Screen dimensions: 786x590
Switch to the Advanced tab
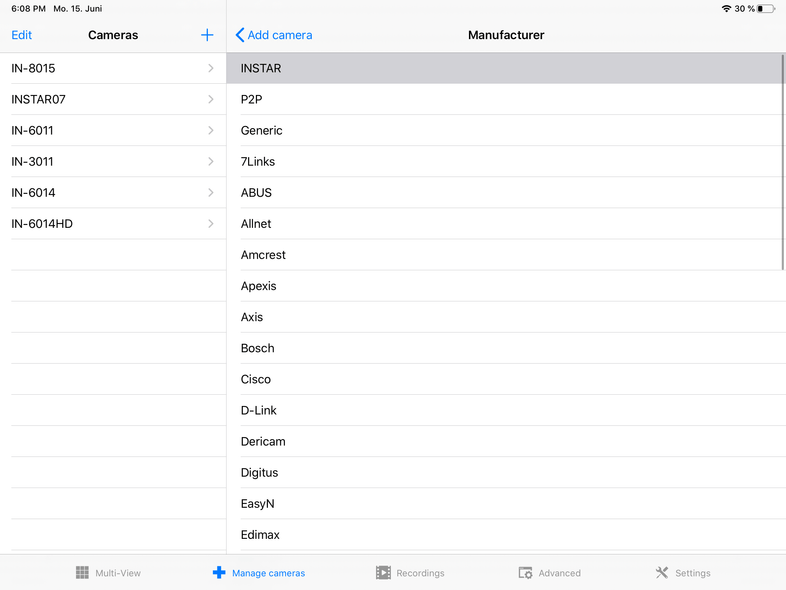(549, 572)
